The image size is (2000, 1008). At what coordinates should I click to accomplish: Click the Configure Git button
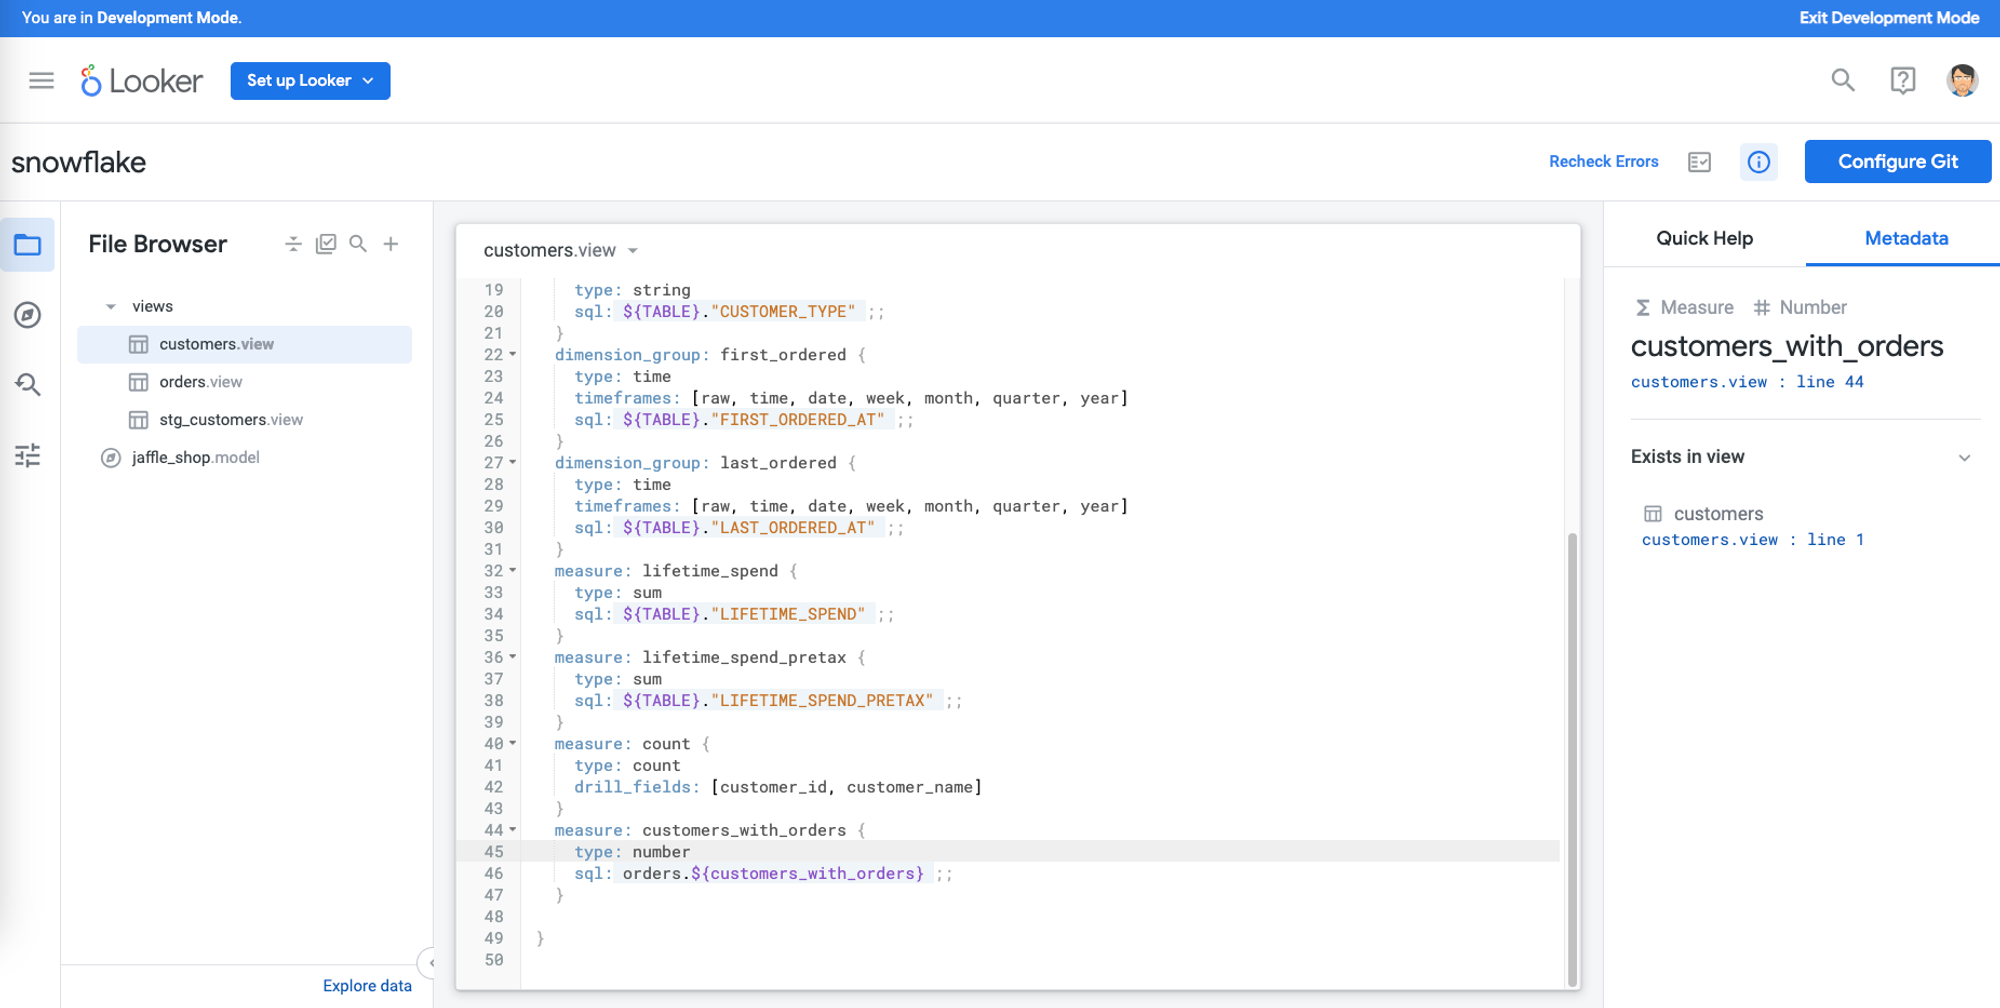(x=1897, y=162)
